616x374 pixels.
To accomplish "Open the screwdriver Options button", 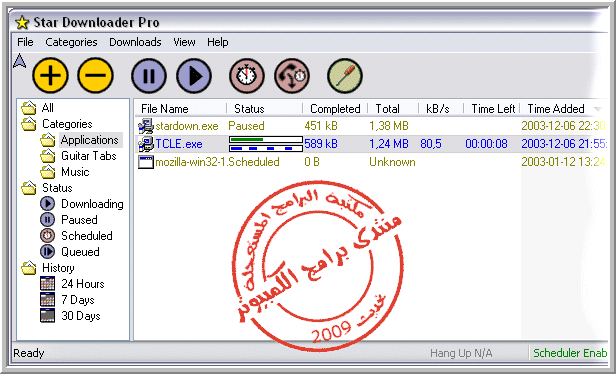I will 345,76.
